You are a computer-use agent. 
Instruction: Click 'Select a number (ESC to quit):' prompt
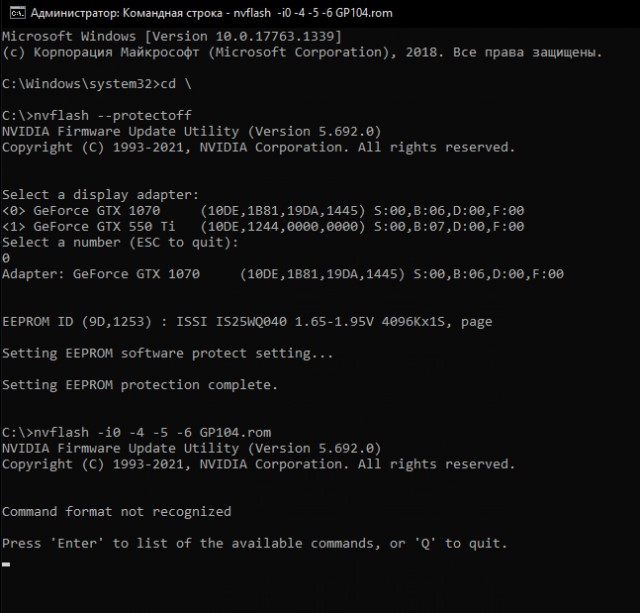point(120,242)
